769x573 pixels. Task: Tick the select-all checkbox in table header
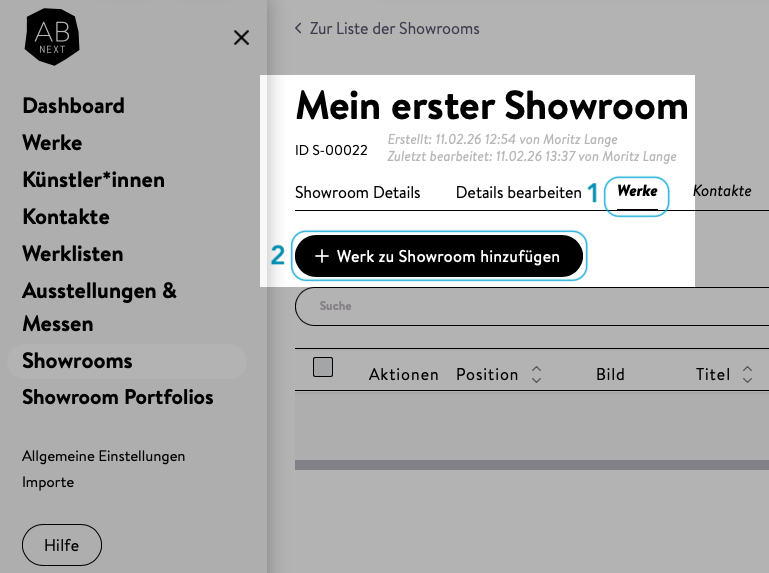click(x=323, y=367)
